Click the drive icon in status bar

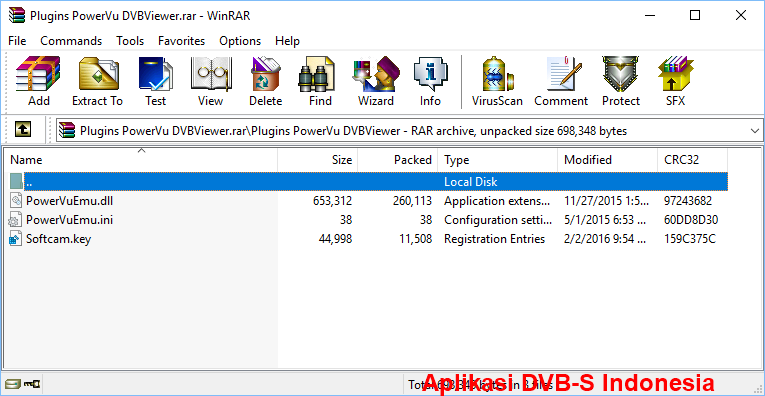tap(13, 384)
